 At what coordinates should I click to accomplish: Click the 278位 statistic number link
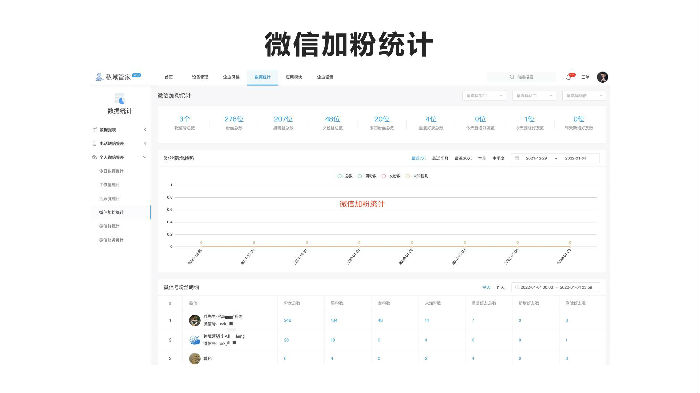[233, 119]
